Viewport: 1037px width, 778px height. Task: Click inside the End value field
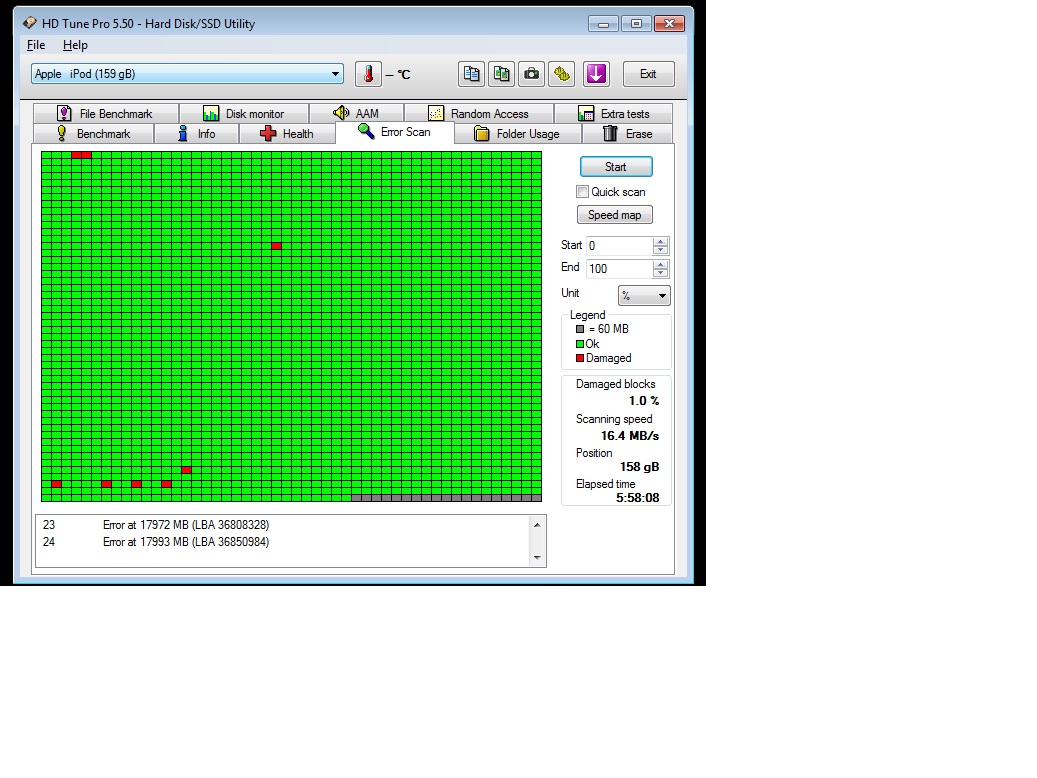click(618, 269)
